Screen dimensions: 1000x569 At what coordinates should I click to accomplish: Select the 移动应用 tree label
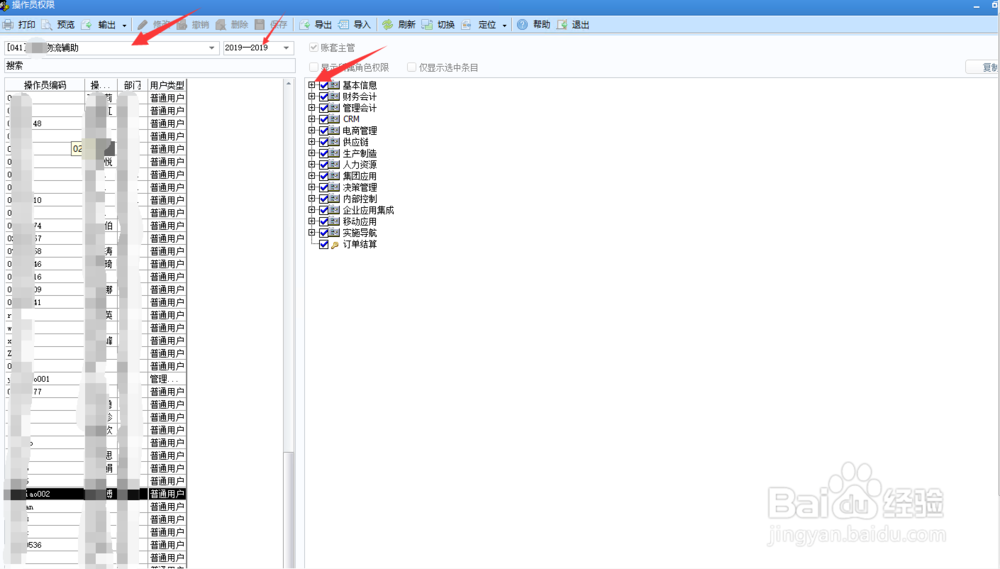click(360, 221)
